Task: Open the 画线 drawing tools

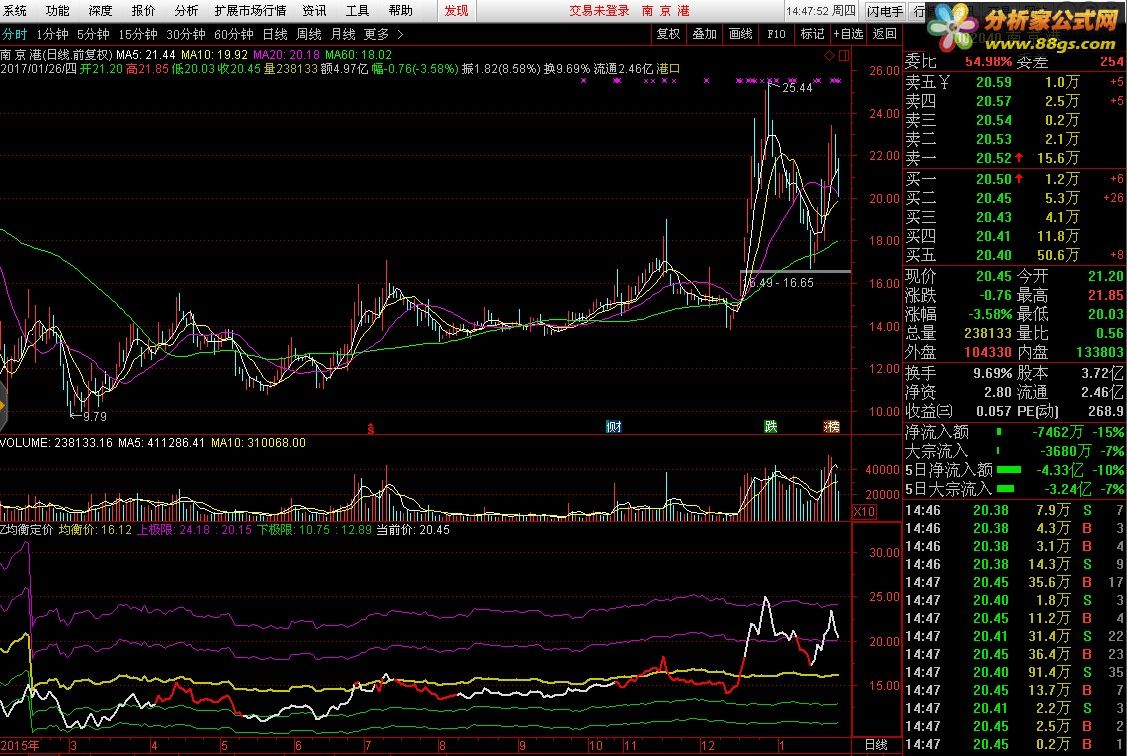Action: coord(740,34)
